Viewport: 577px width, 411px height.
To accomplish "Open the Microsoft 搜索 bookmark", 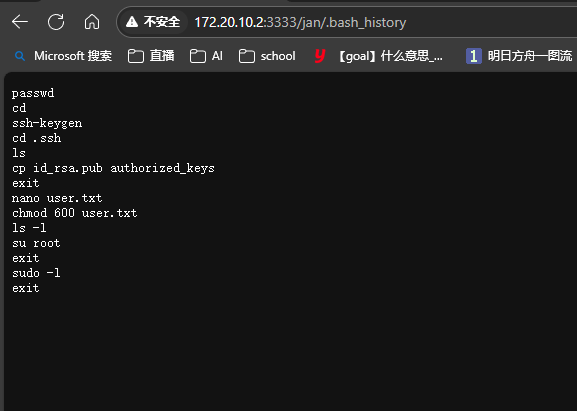I will (x=63, y=56).
